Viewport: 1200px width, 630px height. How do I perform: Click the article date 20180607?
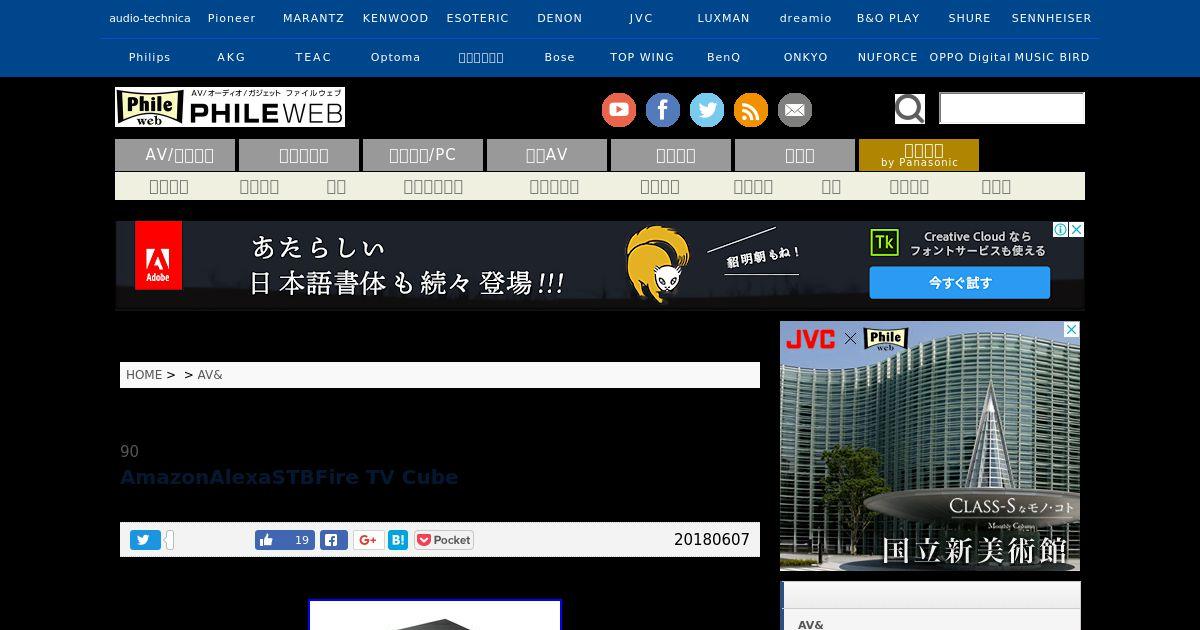pos(712,540)
